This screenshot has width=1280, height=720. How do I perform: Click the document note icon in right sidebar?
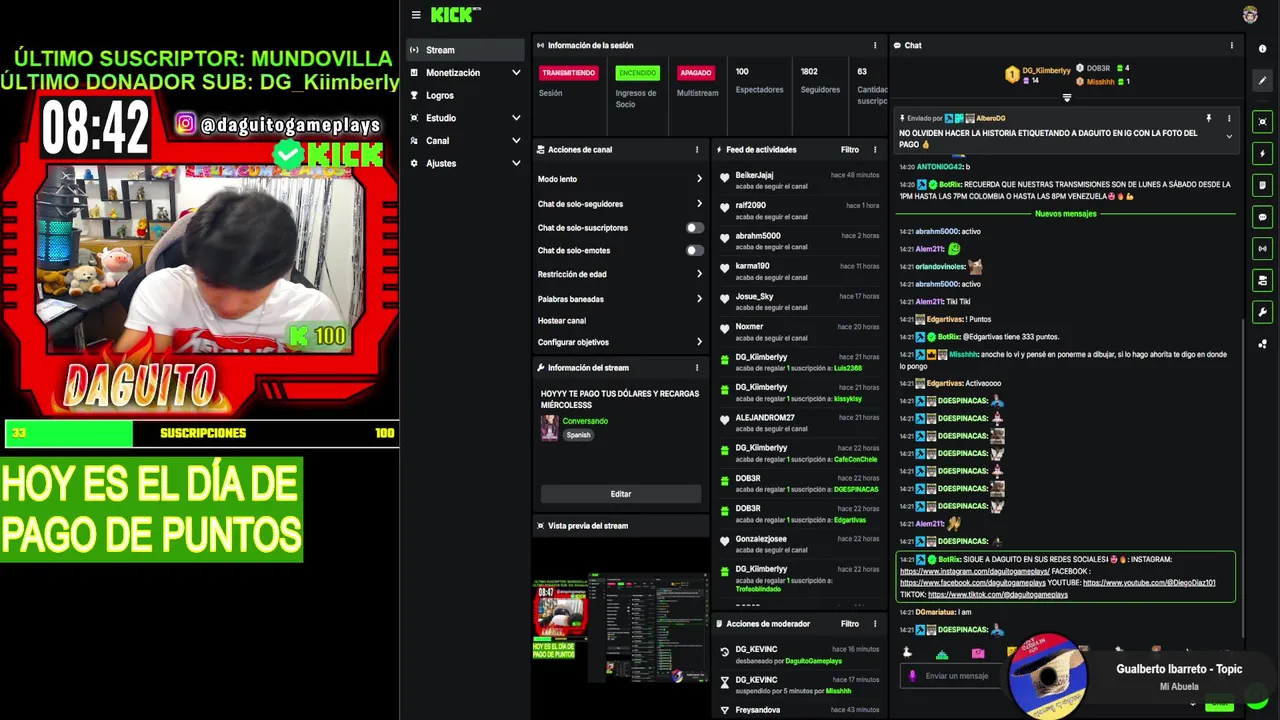(x=1262, y=185)
